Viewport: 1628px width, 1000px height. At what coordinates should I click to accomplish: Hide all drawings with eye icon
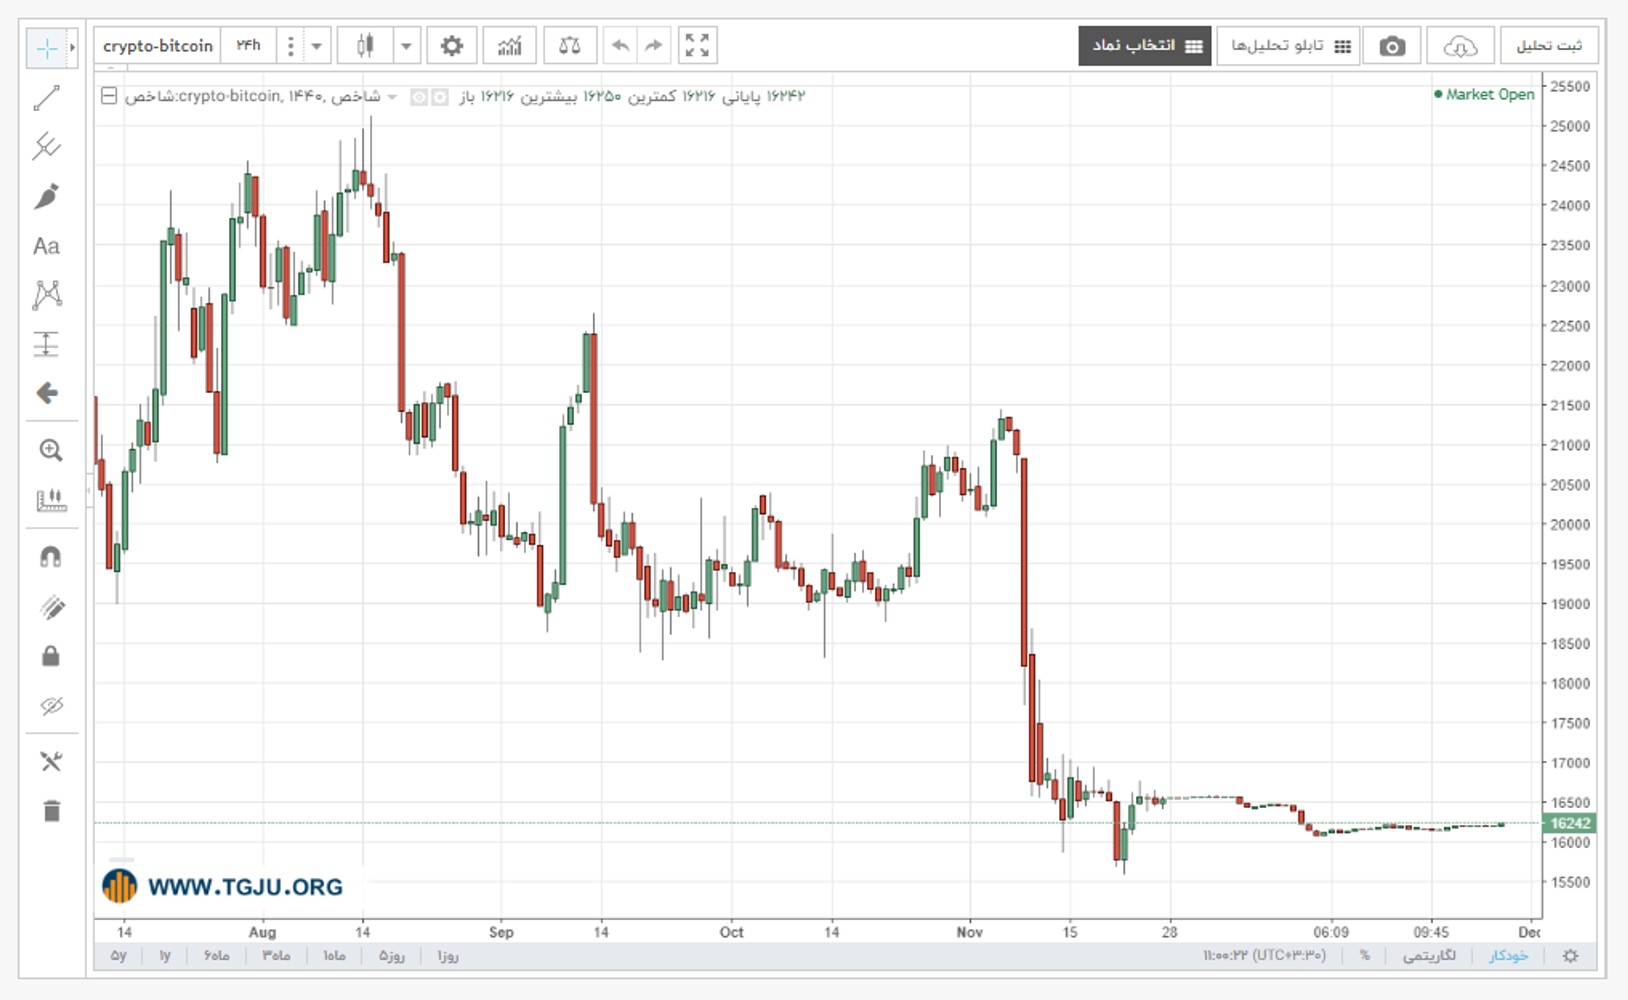(x=51, y=706)
